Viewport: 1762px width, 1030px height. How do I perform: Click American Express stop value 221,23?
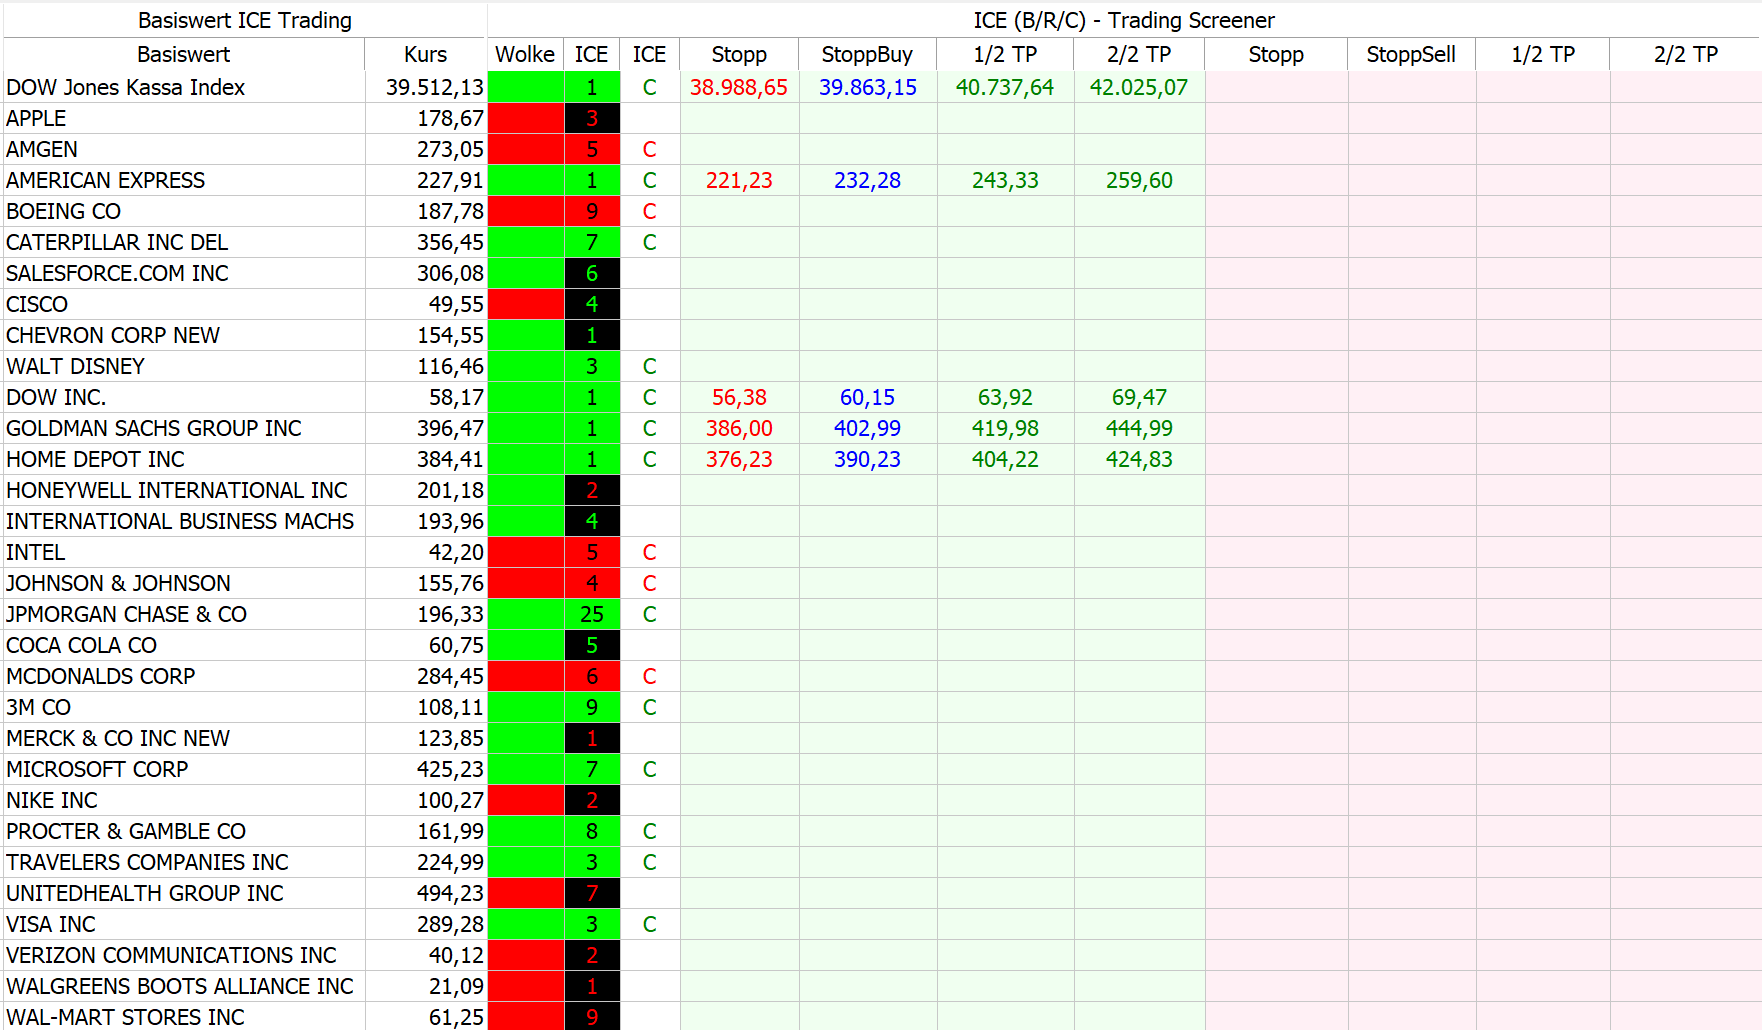pos(739,180)
